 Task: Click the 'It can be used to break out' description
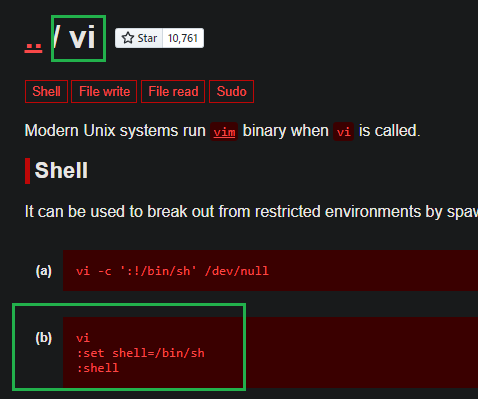pos(251,211)
